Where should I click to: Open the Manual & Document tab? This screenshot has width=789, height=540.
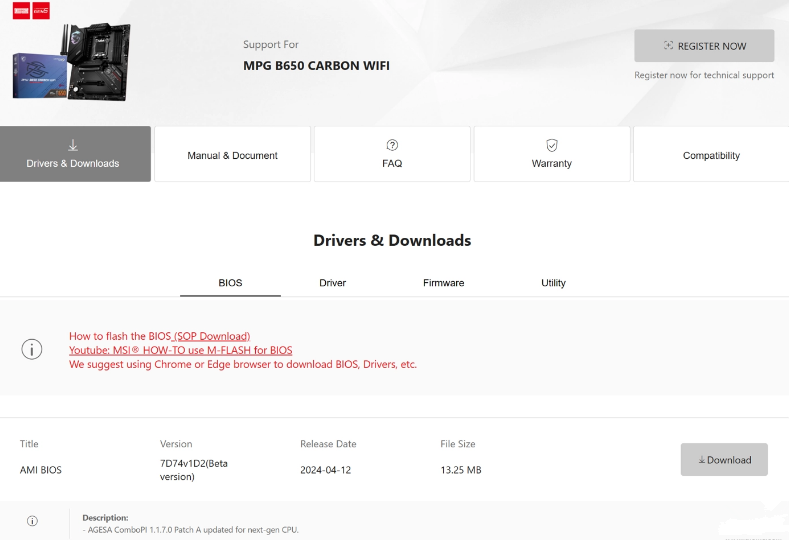tap(232, 154)
